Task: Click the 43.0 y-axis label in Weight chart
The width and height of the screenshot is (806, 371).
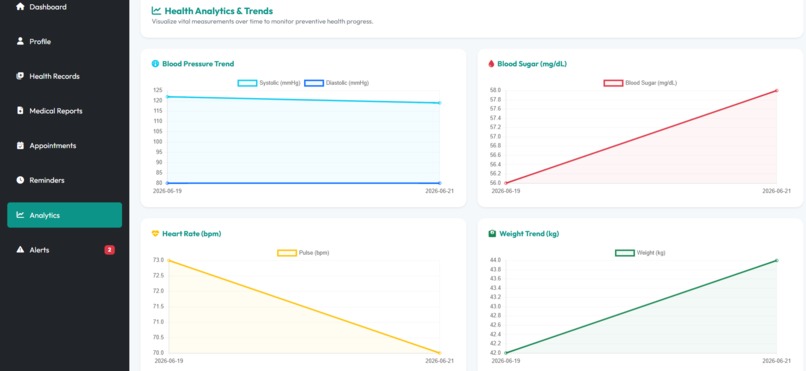Action: pyautogui.click(x=495, y=307)
